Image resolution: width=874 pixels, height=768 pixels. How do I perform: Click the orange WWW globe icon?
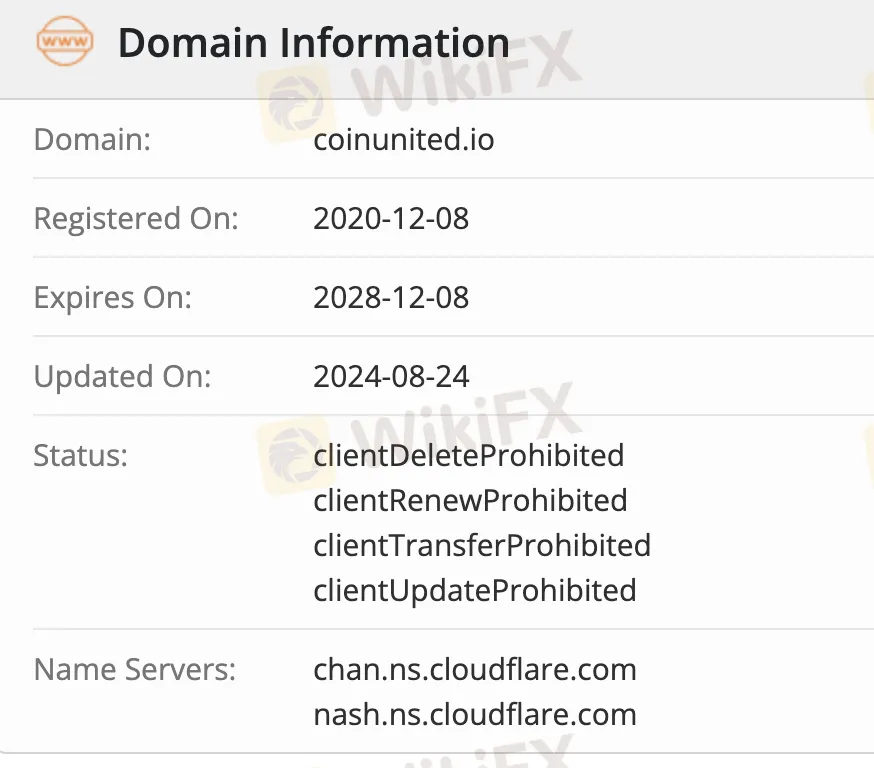65,41
